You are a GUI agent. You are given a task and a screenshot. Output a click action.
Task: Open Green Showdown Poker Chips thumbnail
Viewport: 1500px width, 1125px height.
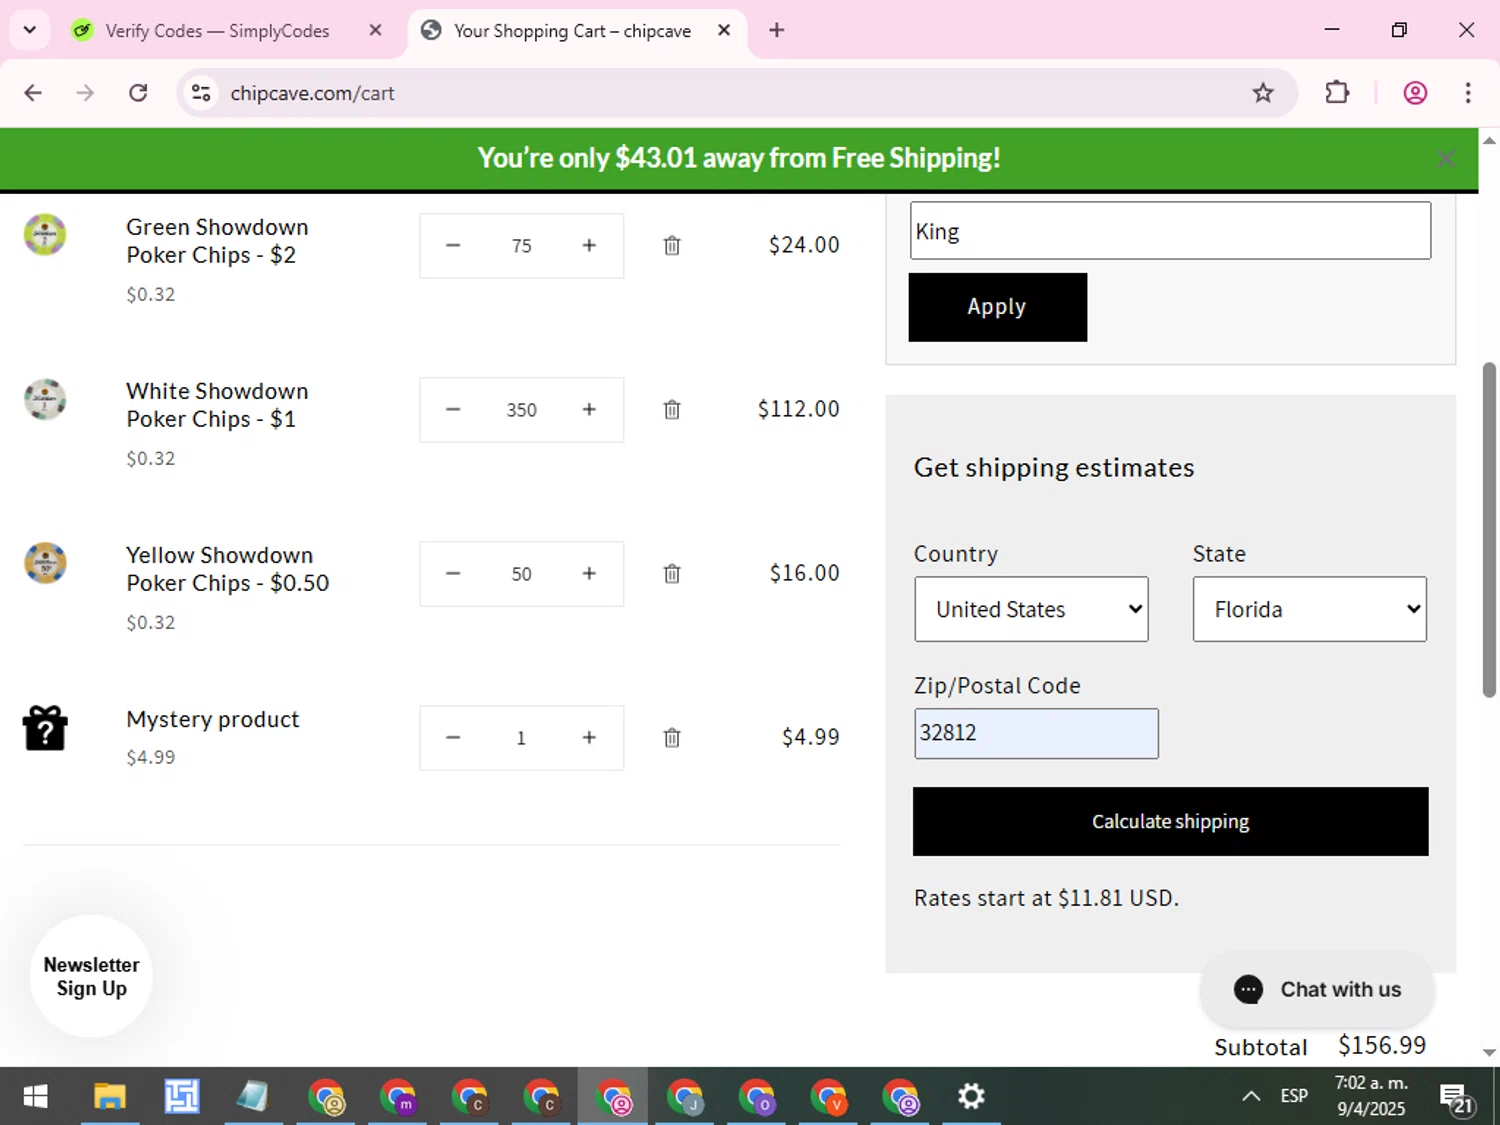[45, 235]
